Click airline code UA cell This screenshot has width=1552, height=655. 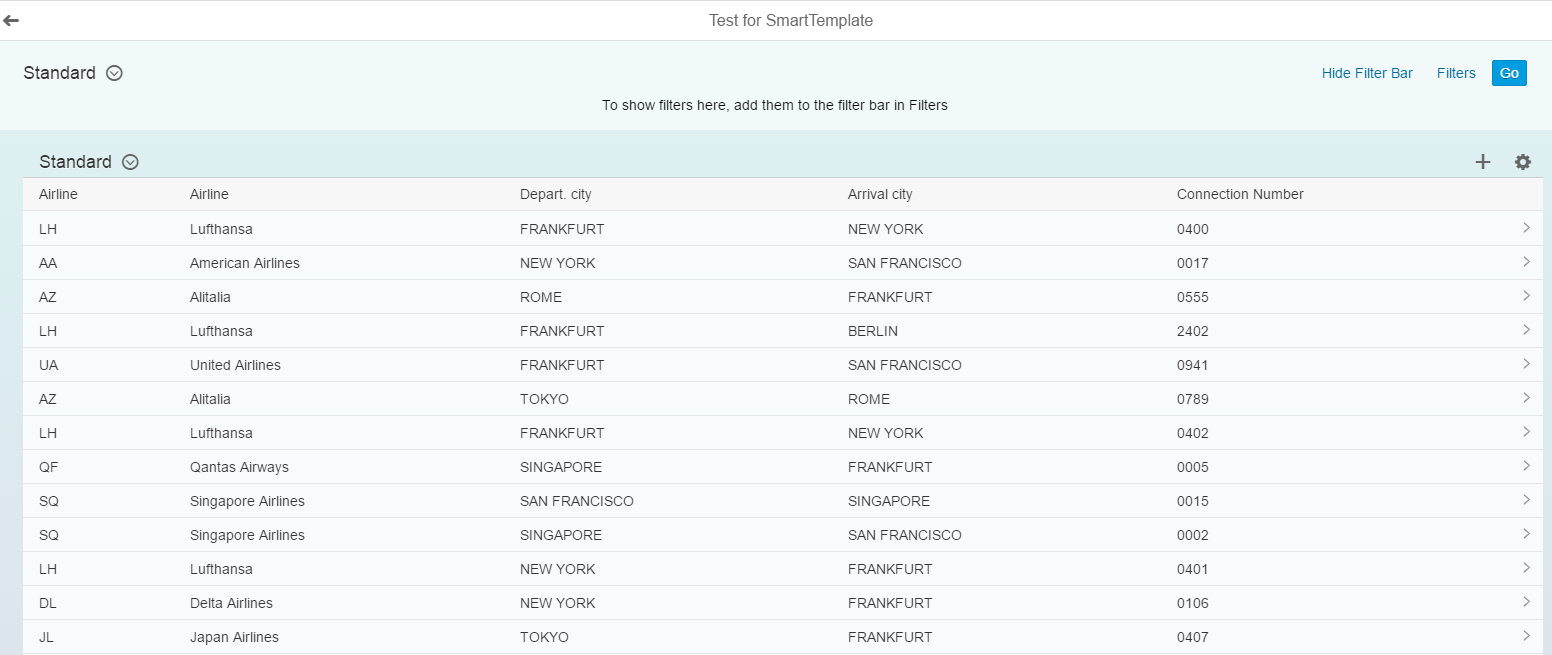tap(49, 365)
